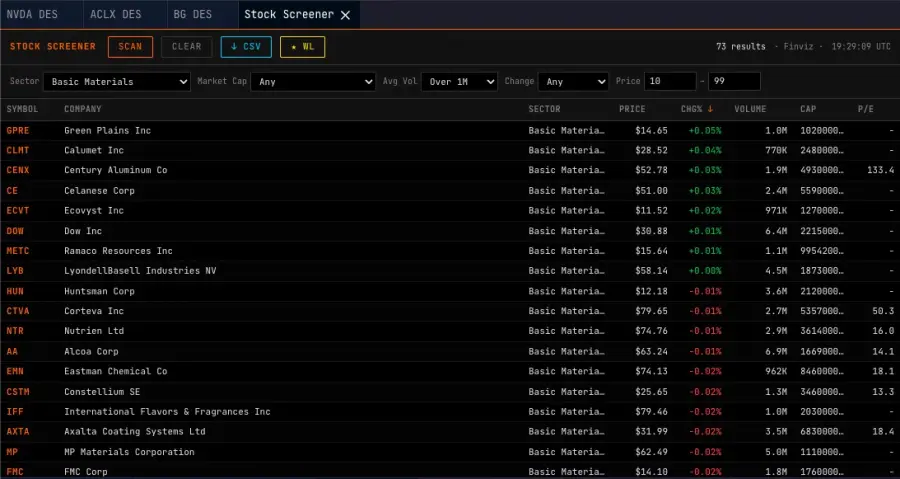900x479 pixels.
Task: Click the CENX ticker symbol
Action: [x=18, y=170]
